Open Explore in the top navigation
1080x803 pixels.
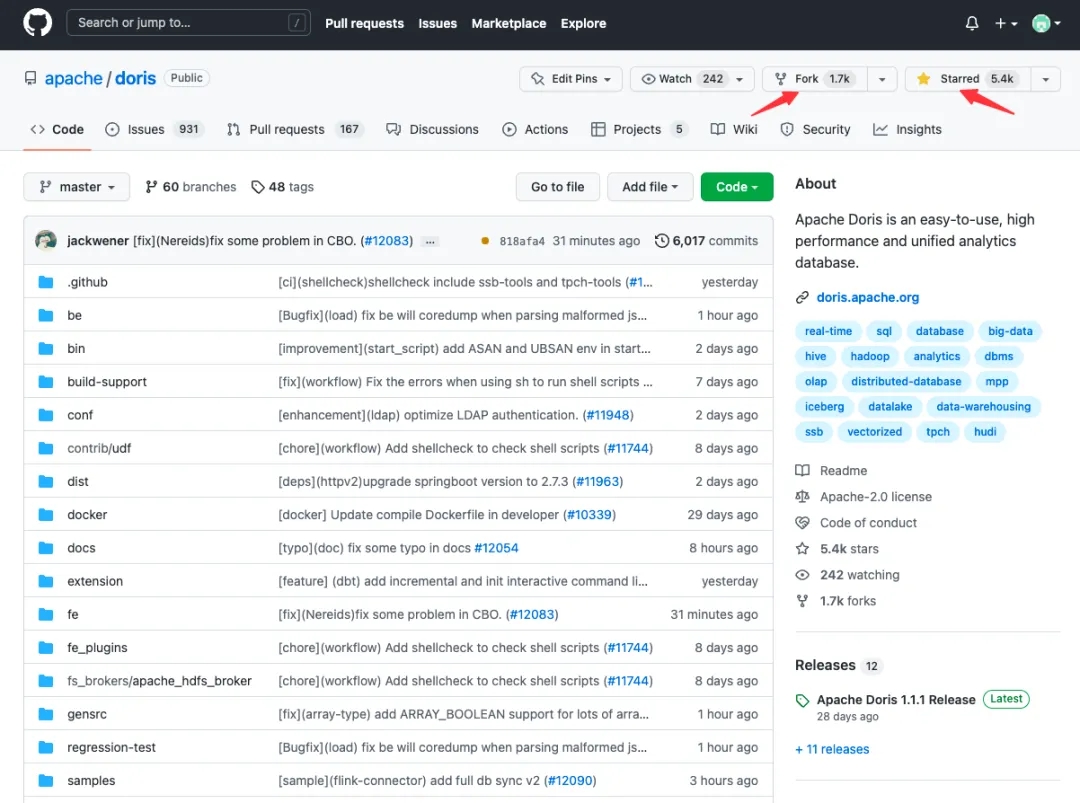(x=583, y=23)
